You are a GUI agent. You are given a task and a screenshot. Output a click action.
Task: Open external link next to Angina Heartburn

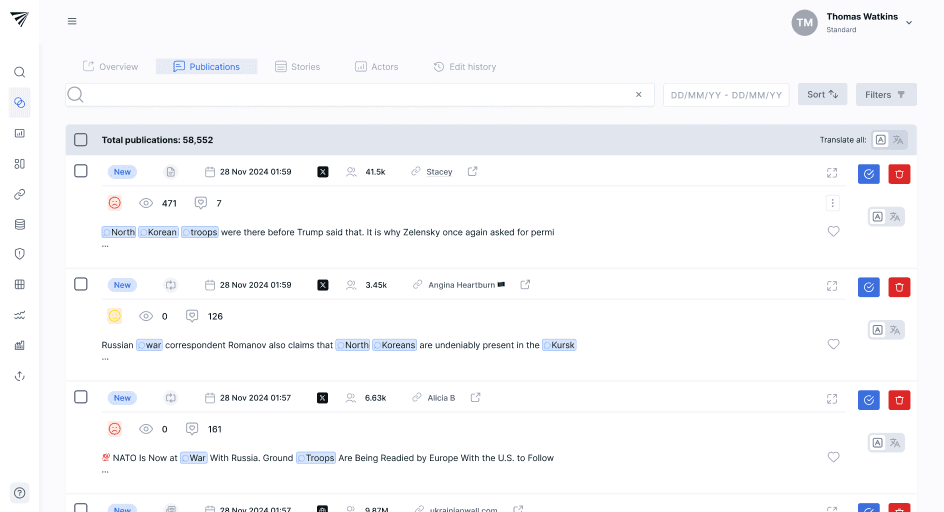(x=525, y=285)
